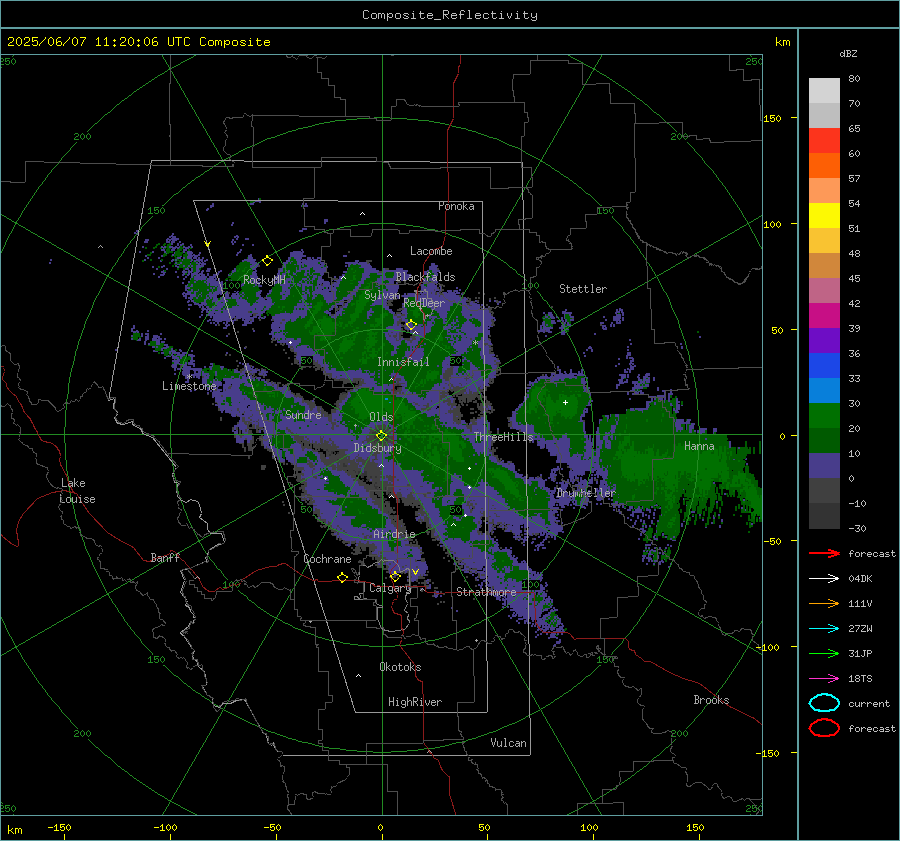Click the Calgary label
This screenshot has width=900, height=841.
(390, 588)
